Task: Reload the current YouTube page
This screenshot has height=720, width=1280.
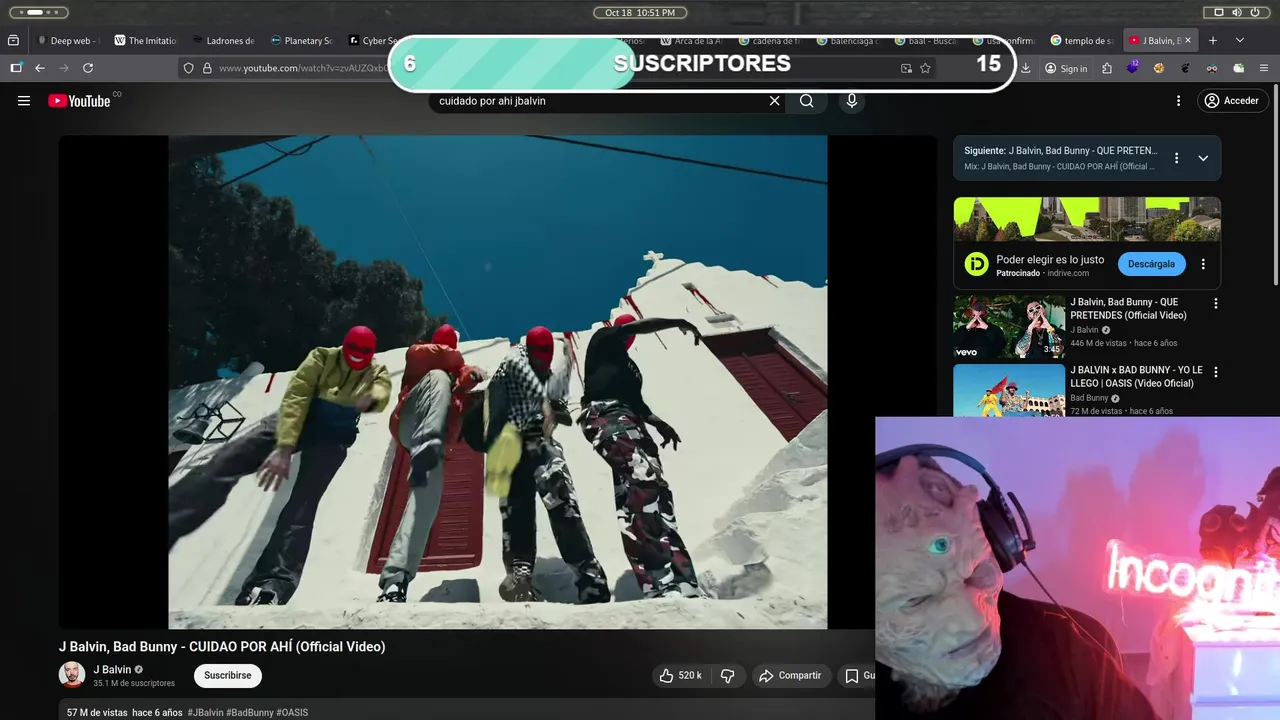Action: click(88, 68)
